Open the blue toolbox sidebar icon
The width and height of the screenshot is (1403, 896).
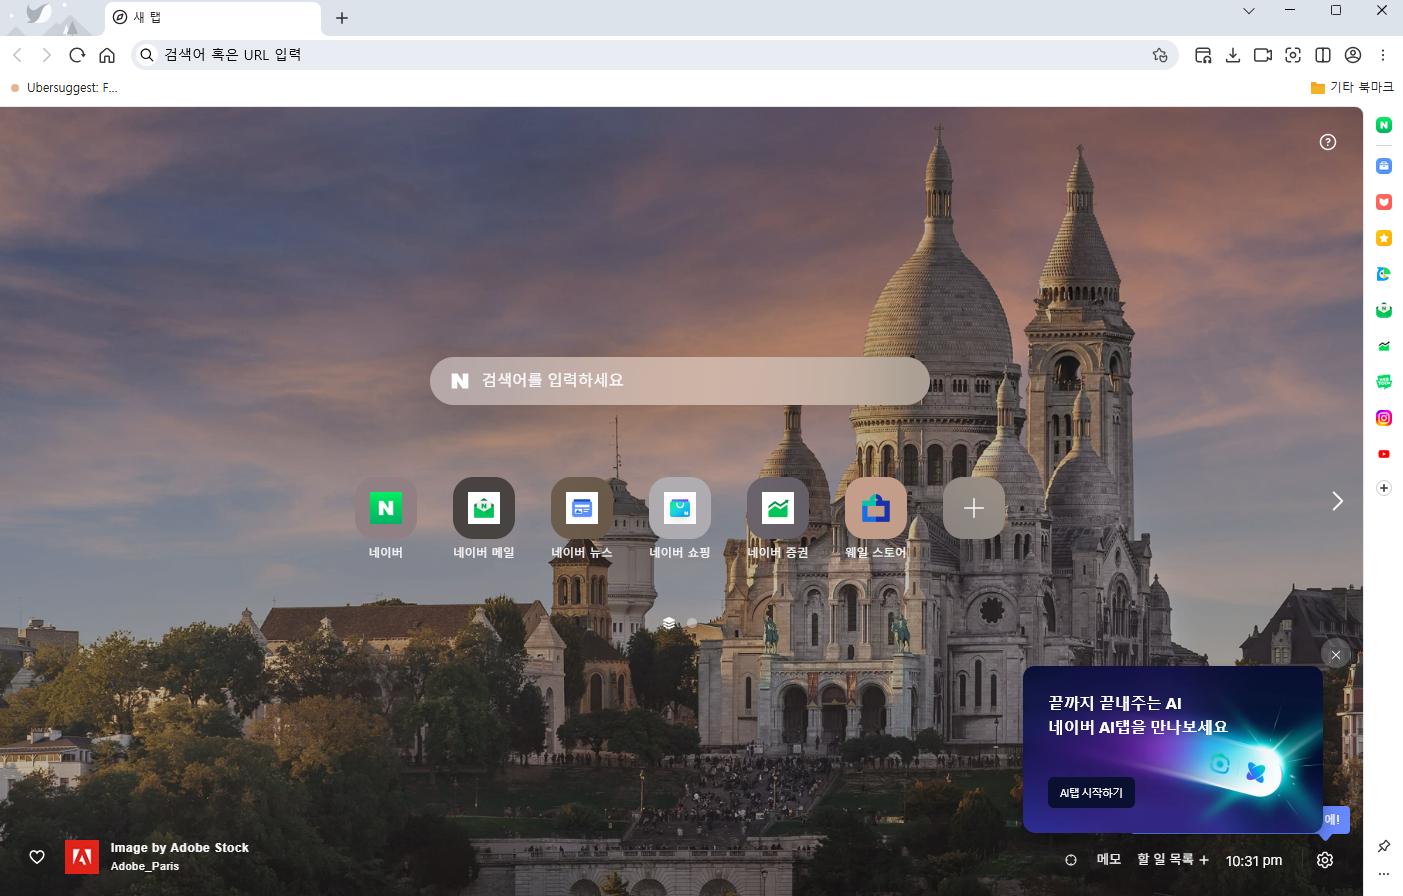(x=1384, y=165)
